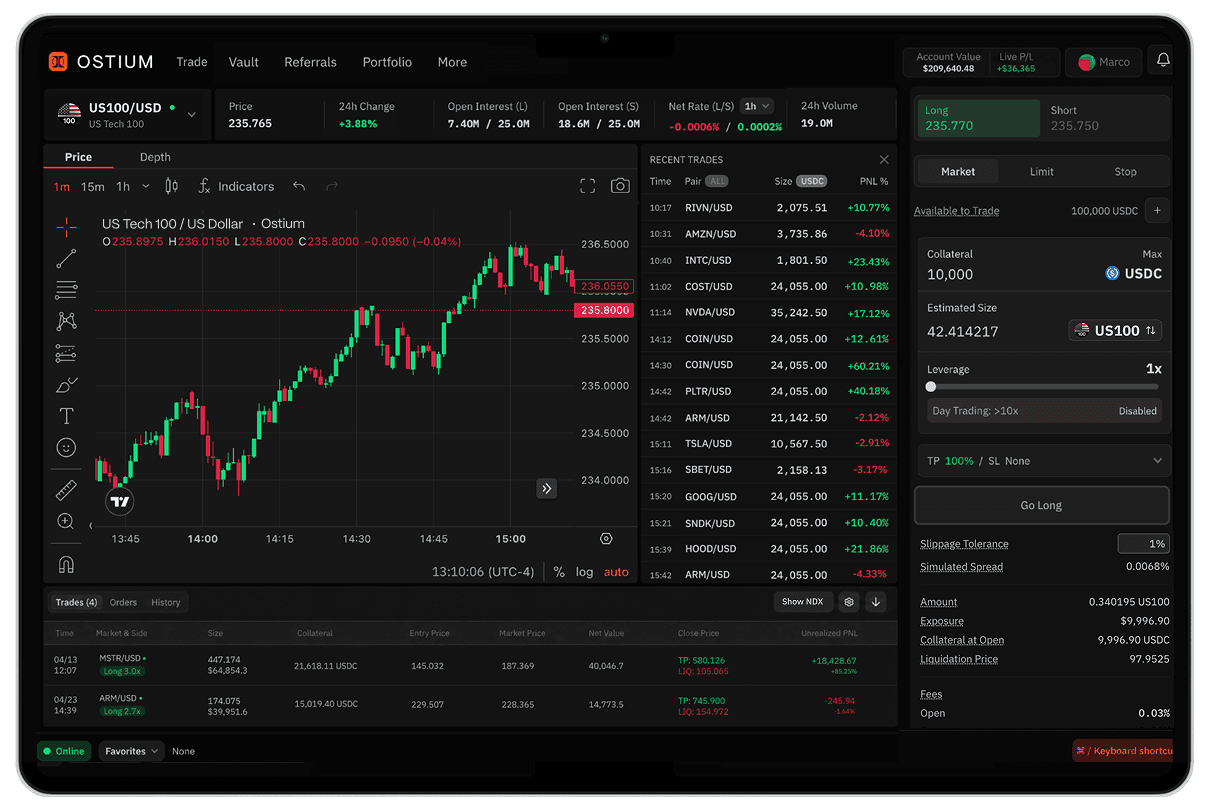The width and height of the screenshot is (1210, 810).
Task: Toggle the ALL pair filter badge
Action: [717, 182]
